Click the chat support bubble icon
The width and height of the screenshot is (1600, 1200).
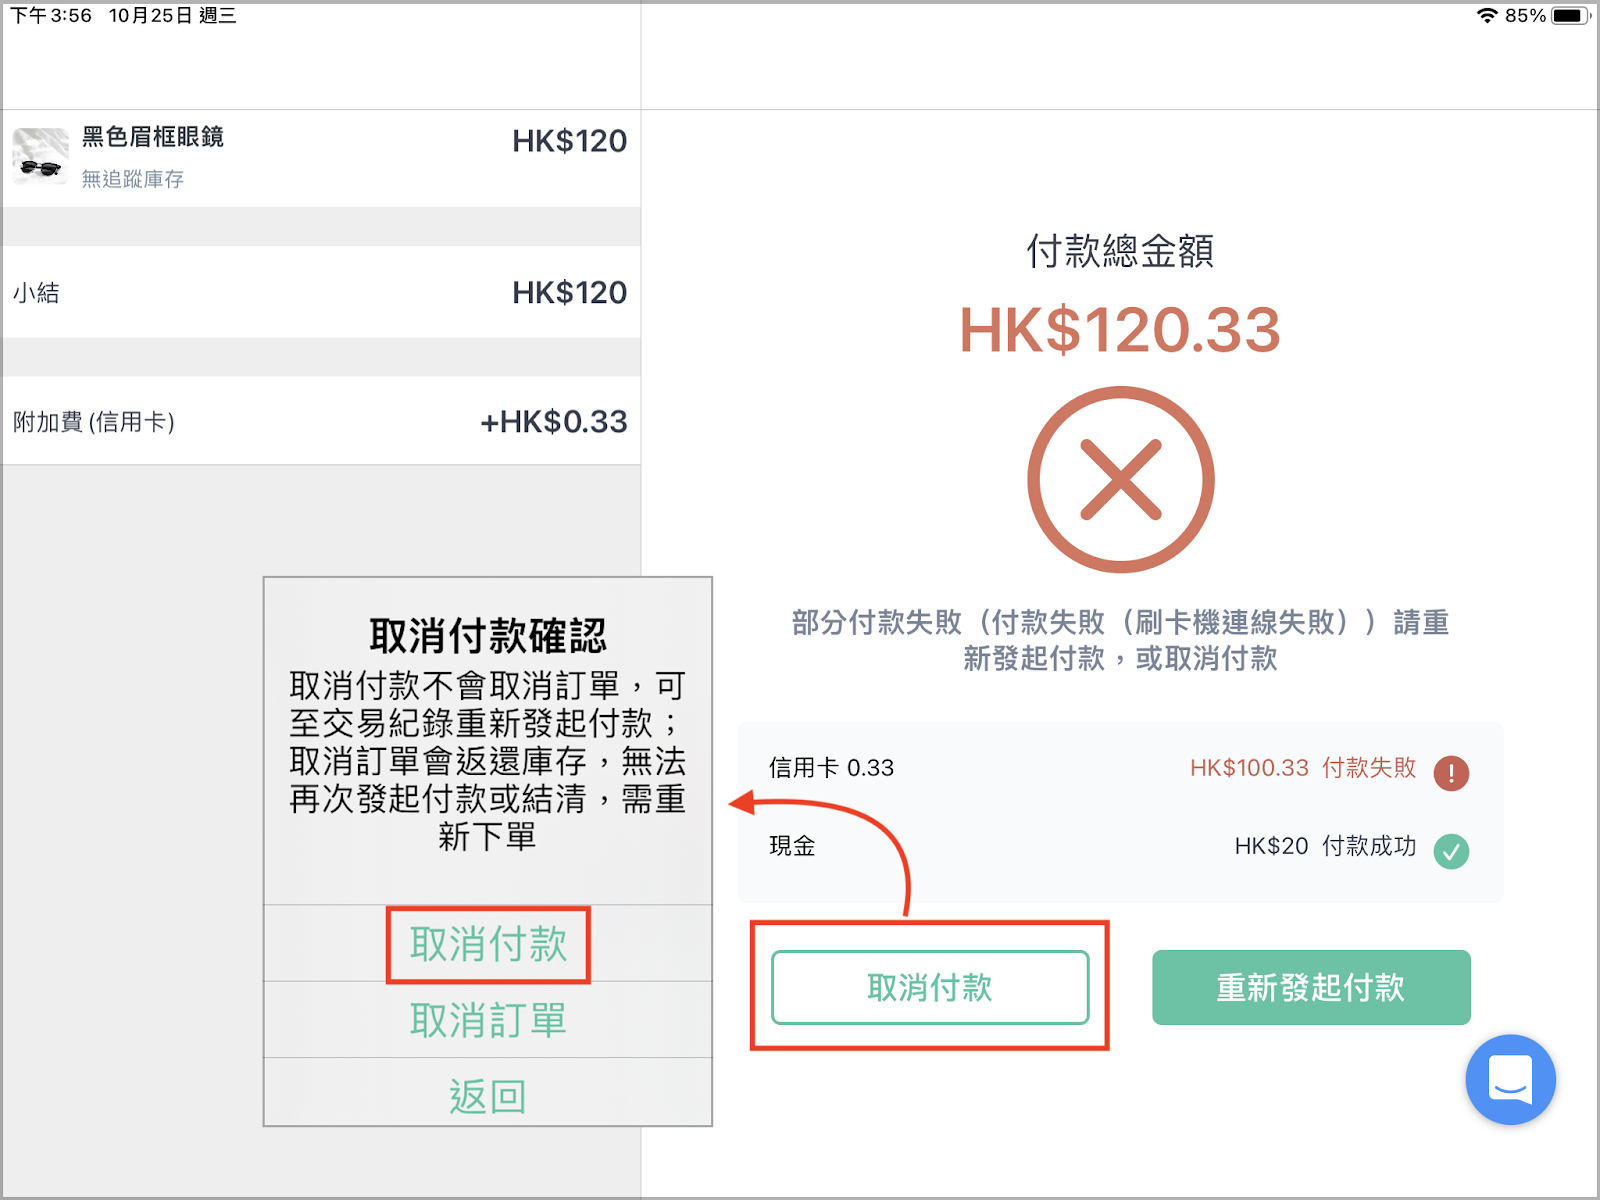tap(1510, 1079)
